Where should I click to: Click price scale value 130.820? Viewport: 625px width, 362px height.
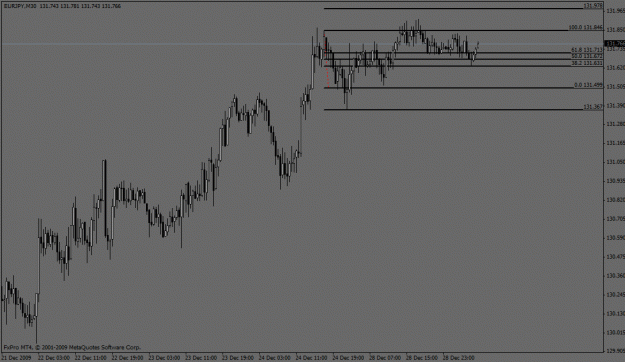coord(615,200)
